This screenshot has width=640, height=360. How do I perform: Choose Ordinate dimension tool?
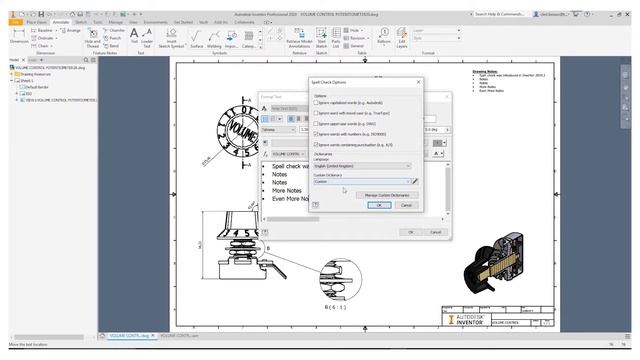pos(42,38)
